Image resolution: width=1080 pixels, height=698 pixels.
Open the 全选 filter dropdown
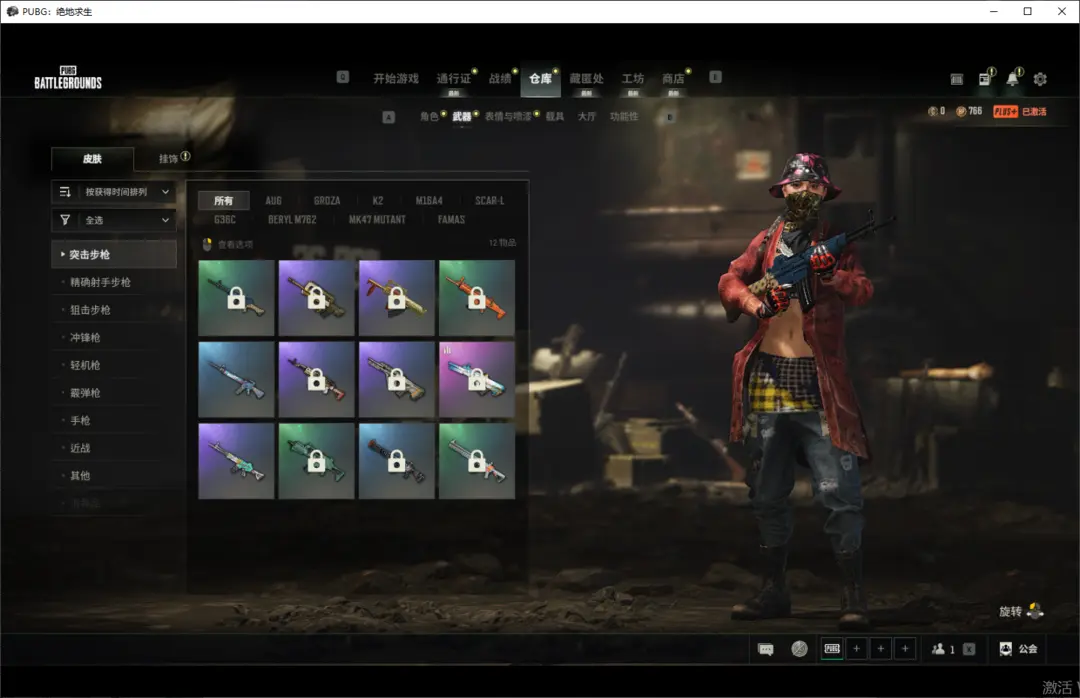tap(114, 220)
